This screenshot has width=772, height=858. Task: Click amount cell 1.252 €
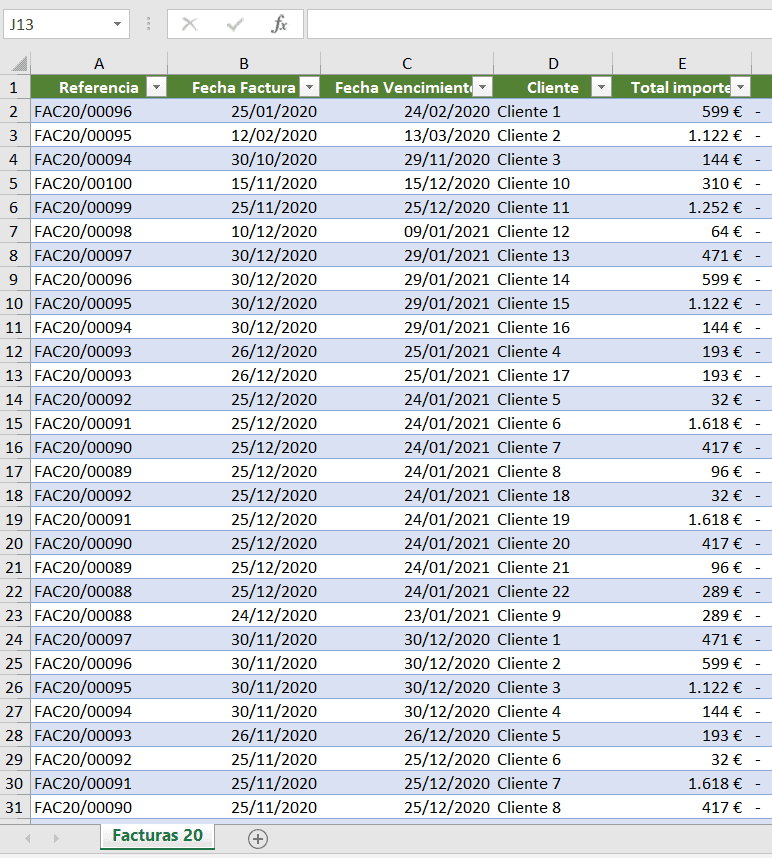point(682,207)
